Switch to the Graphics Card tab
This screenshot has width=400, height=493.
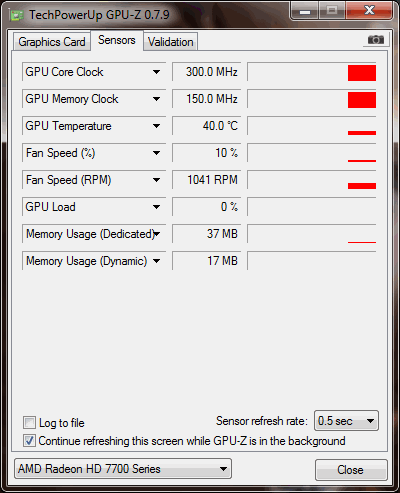coord(52,42)
